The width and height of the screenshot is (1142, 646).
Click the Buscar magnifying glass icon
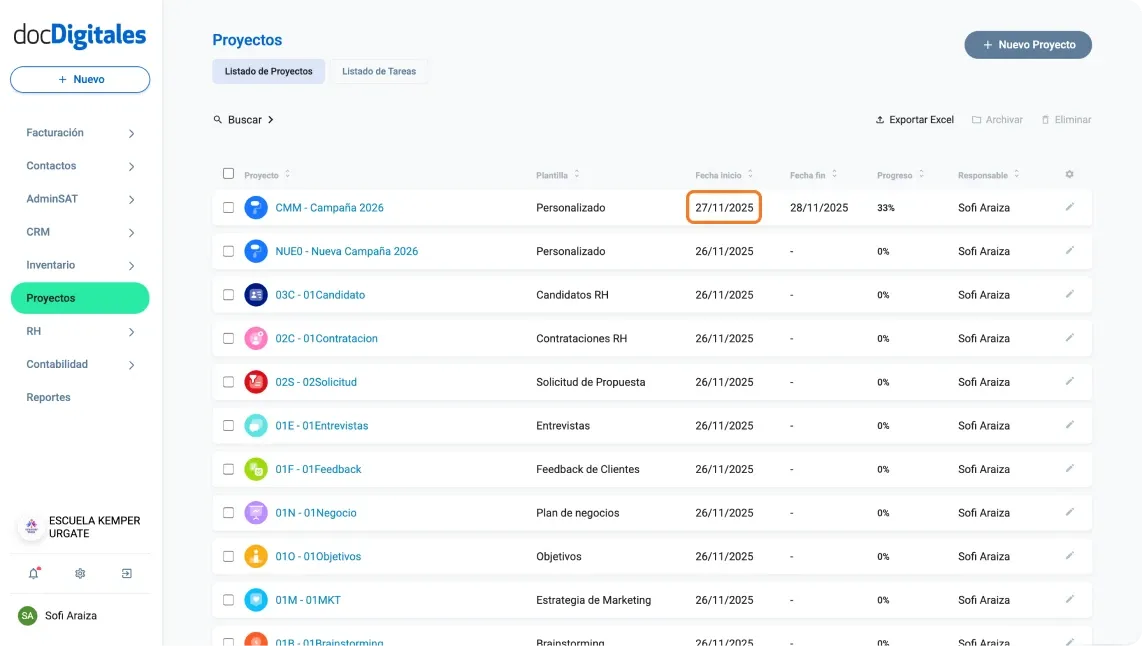click(217, 119)
